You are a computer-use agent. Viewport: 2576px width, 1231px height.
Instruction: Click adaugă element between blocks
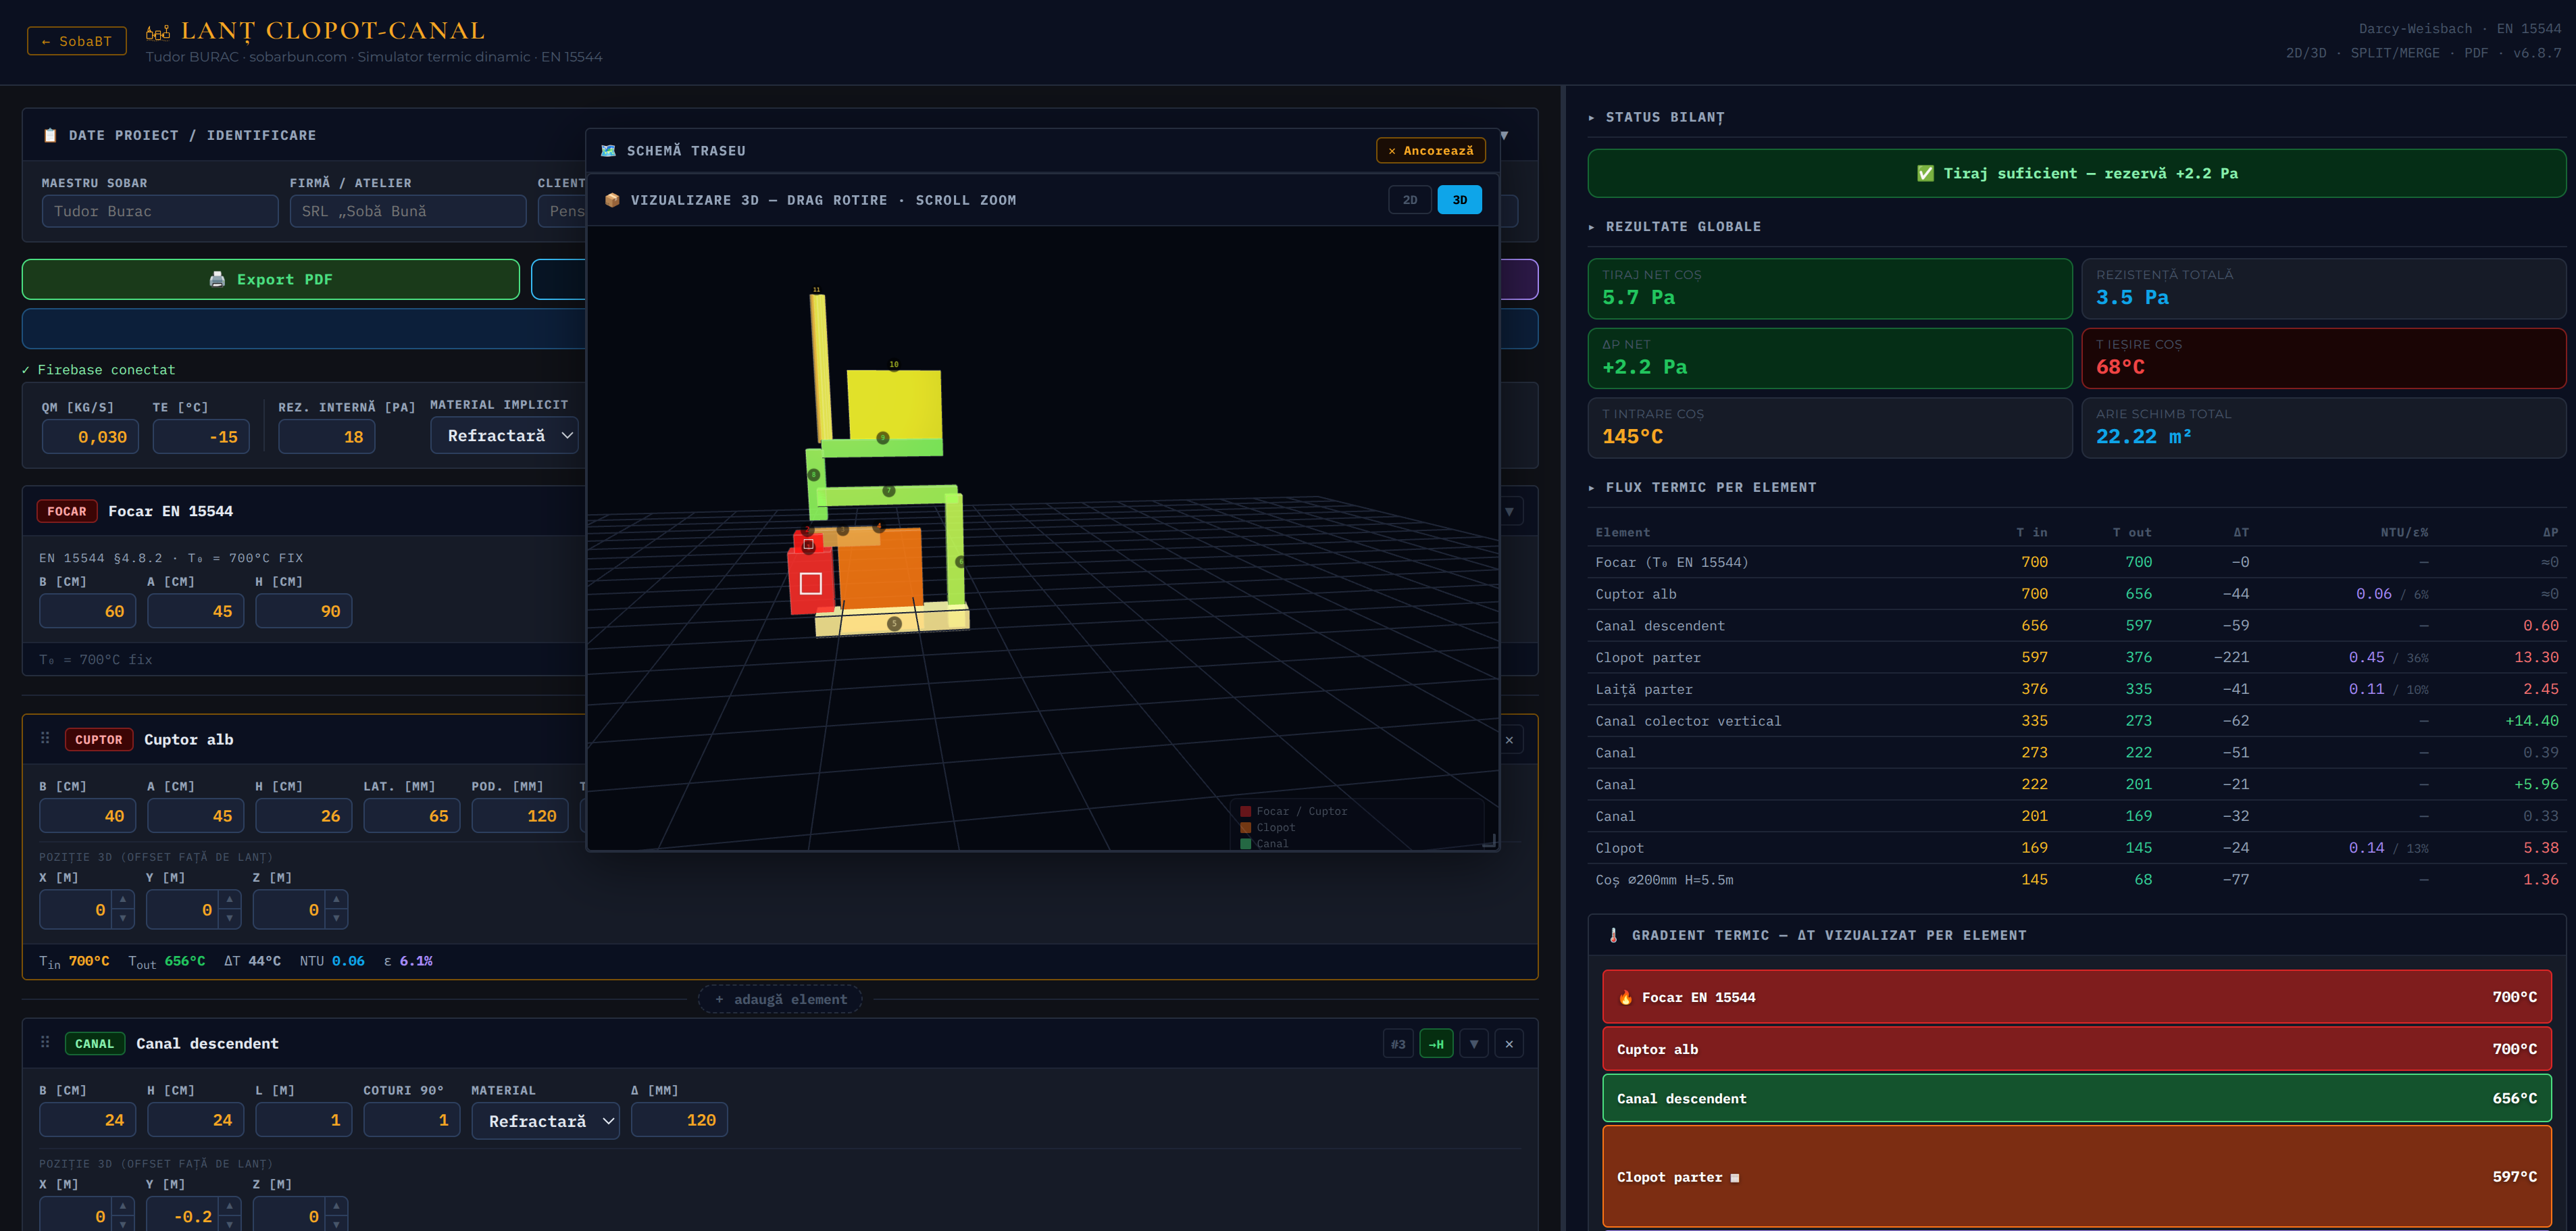(780, 999)
